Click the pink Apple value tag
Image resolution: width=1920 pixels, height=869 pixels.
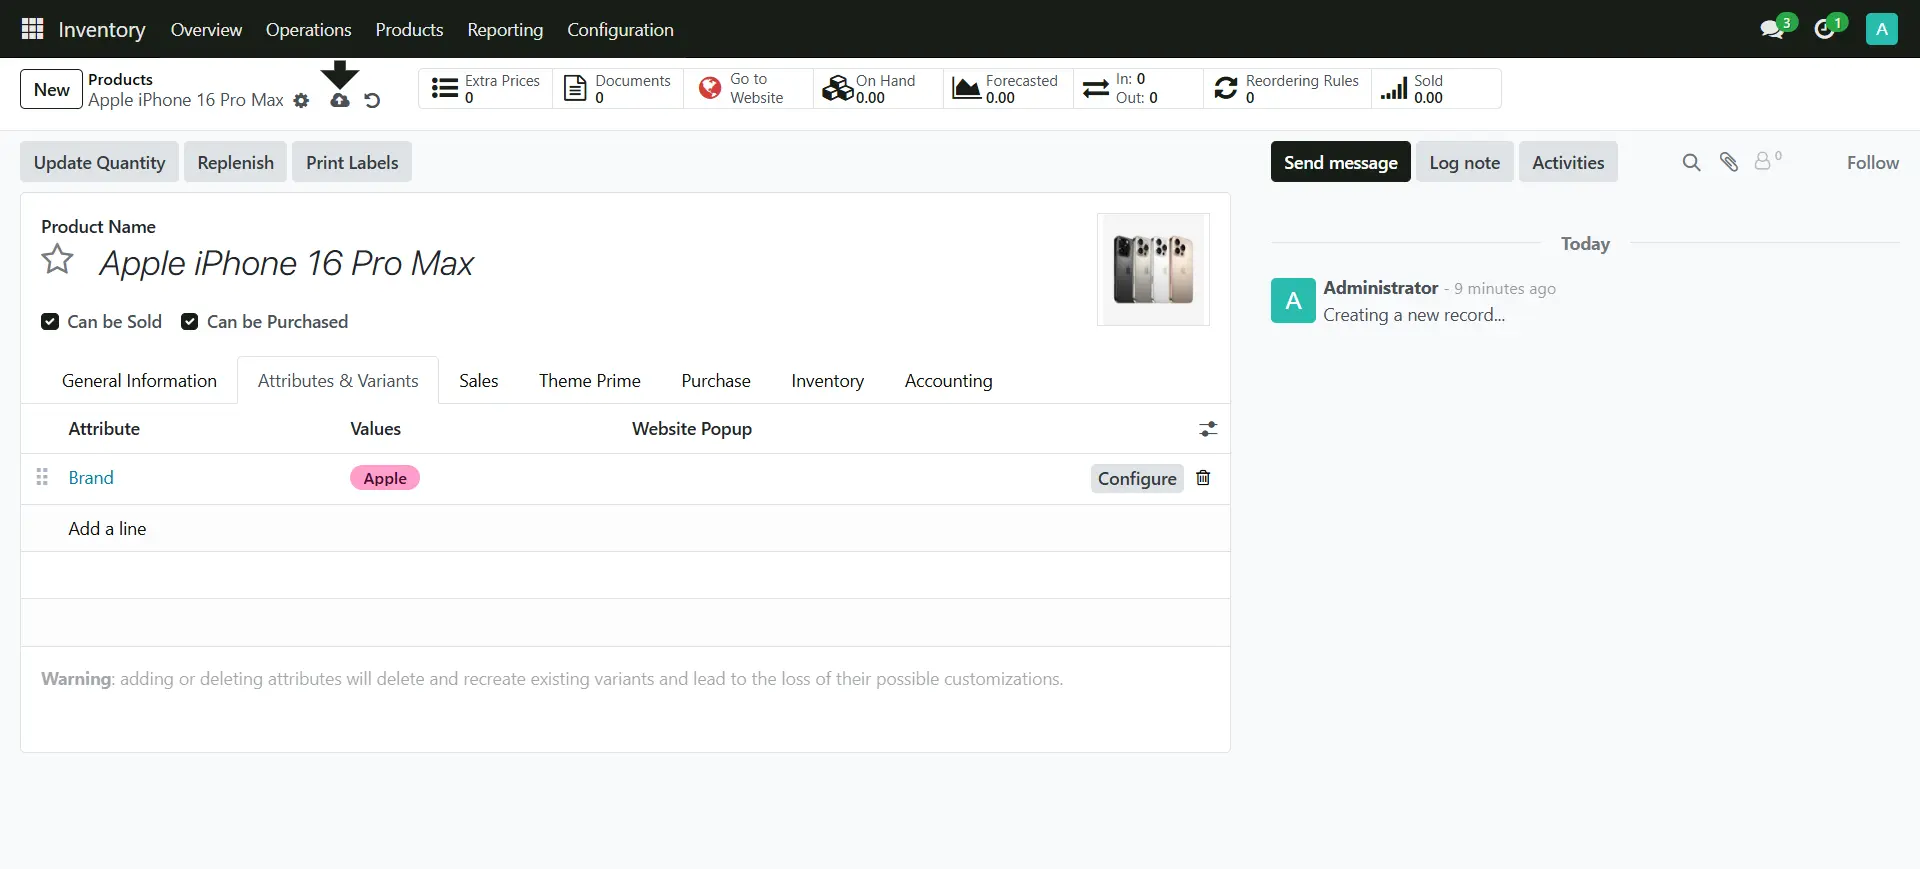tap(385, 478)
